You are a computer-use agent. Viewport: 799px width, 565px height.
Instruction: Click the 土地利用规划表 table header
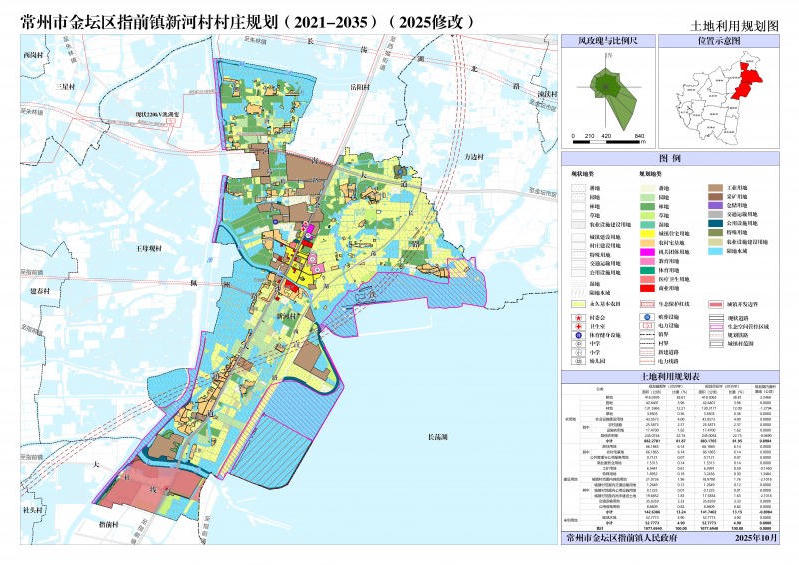point(670,377)
